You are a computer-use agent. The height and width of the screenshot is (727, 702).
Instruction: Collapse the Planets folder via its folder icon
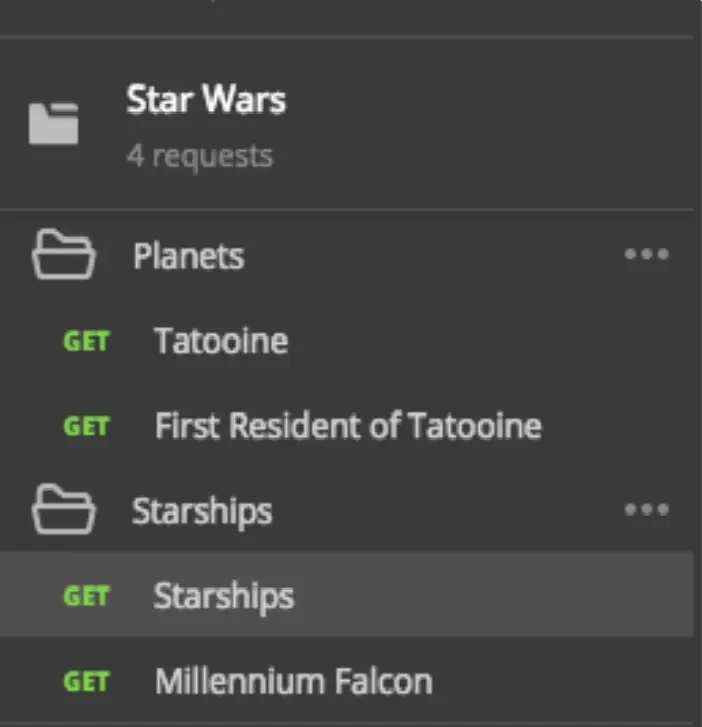[63, 256]
